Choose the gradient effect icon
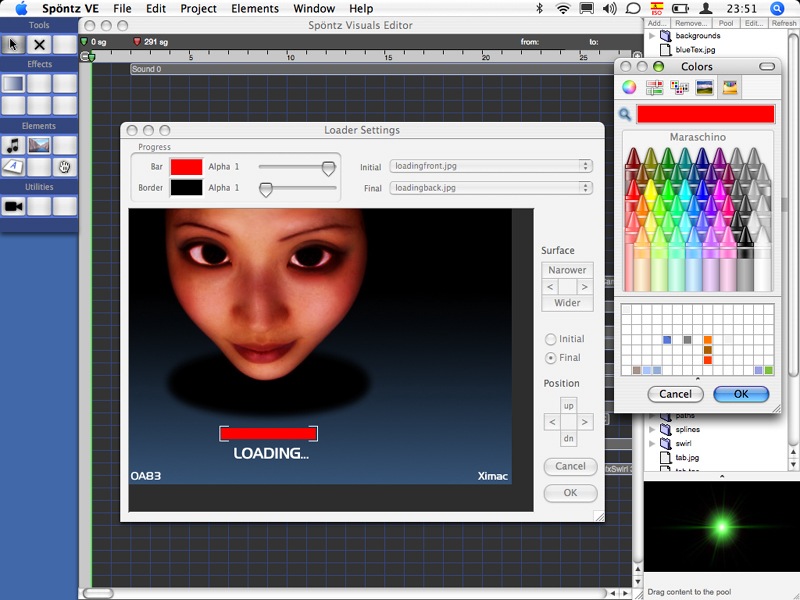800x600 pixels. [13, 84]
